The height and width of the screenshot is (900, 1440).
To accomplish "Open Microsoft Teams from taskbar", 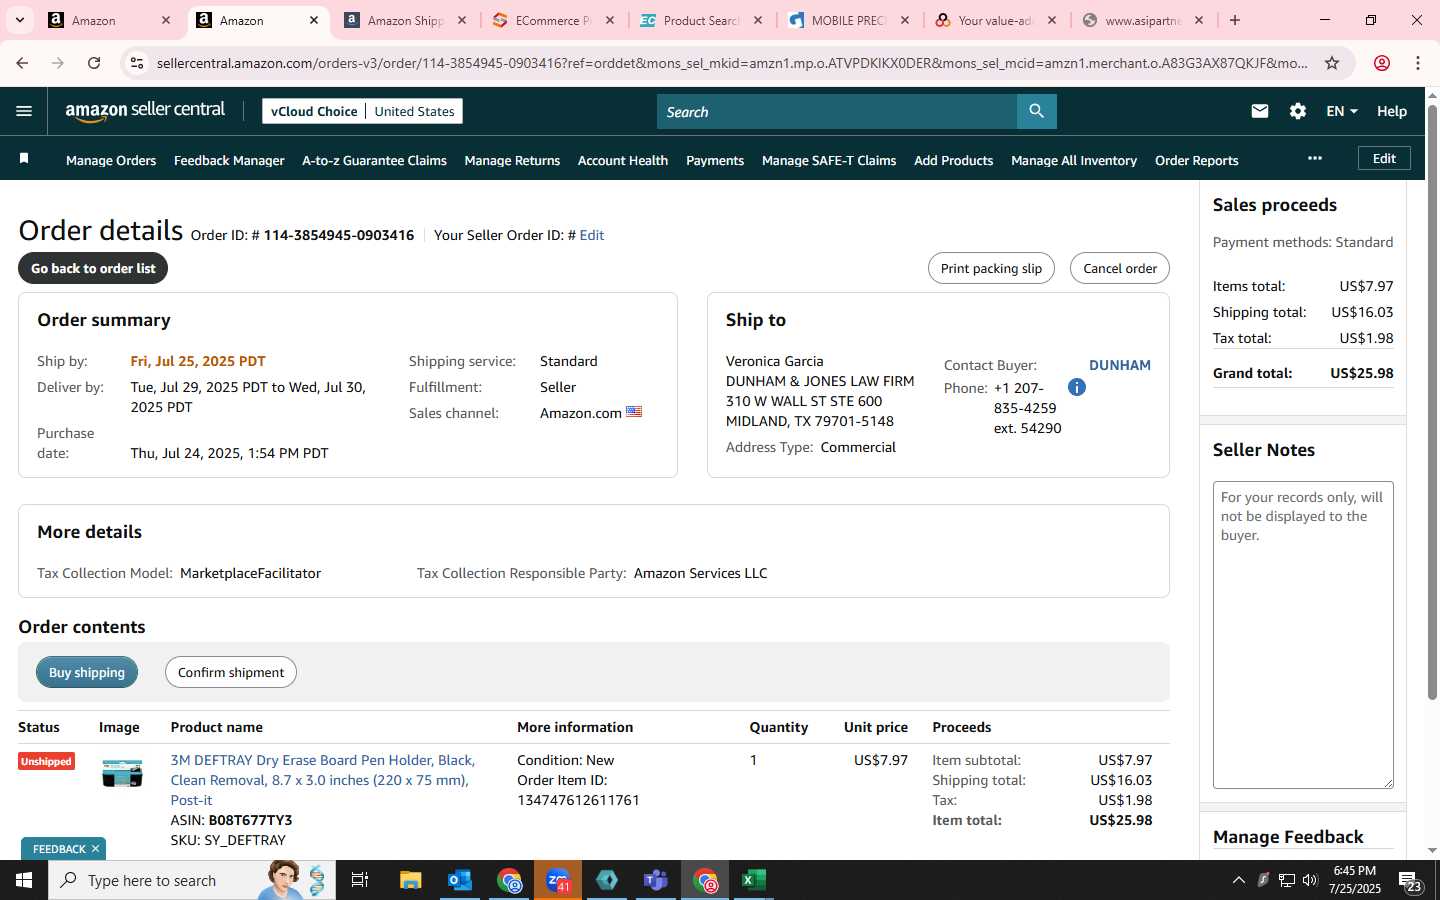I will [655, 880].
